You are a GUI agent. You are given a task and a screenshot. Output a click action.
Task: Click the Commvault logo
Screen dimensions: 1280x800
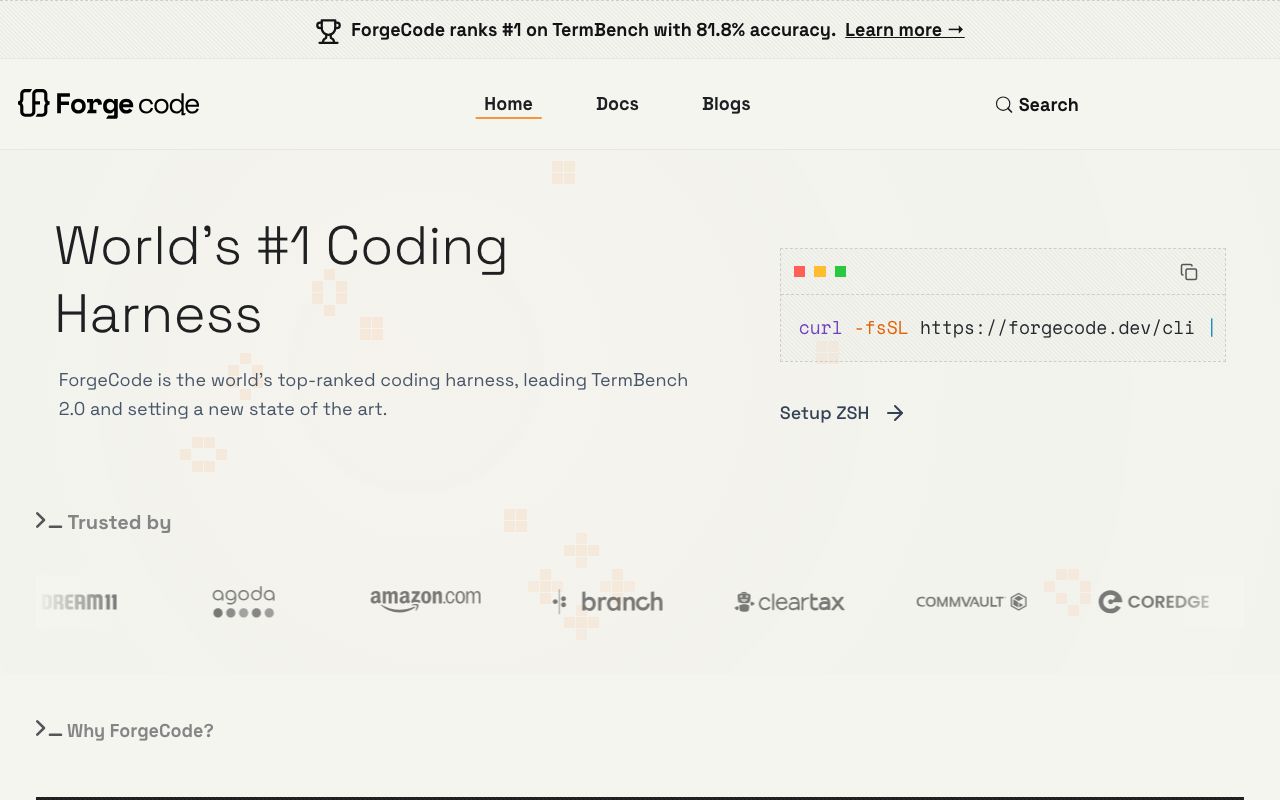(972, 602)
